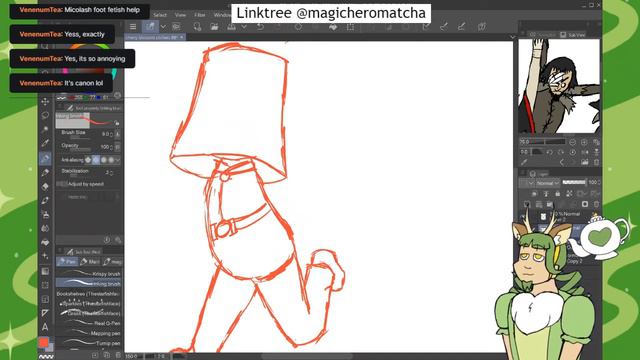This screenshot has width=640, height=360.
Task: Select the Decoration sparkle tool
Action: click(x=45, y=256)
